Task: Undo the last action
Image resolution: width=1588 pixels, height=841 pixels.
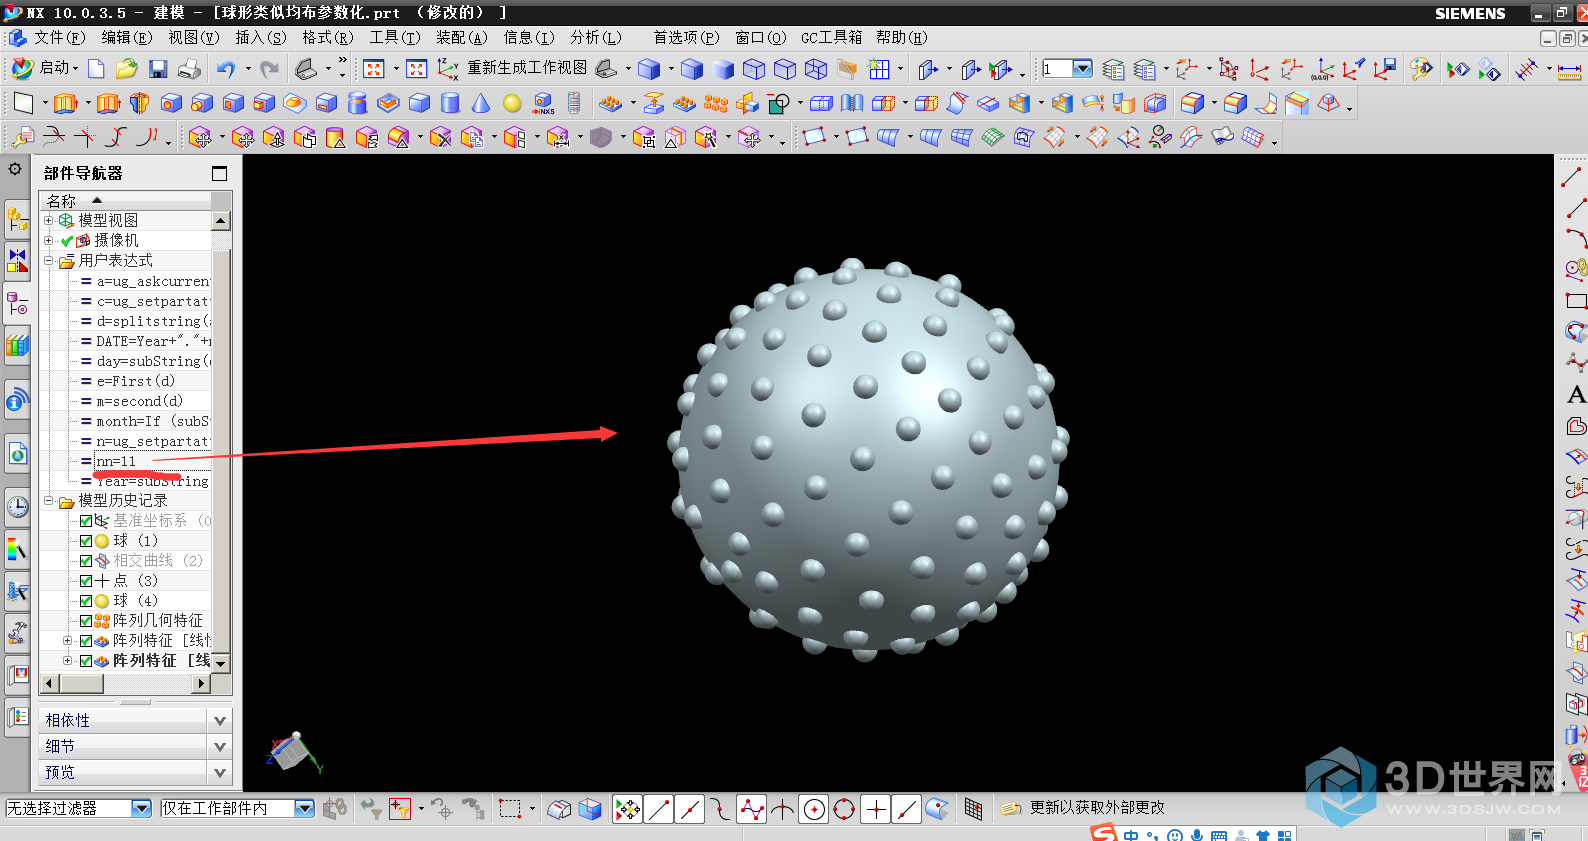Action: pos(226,69)
